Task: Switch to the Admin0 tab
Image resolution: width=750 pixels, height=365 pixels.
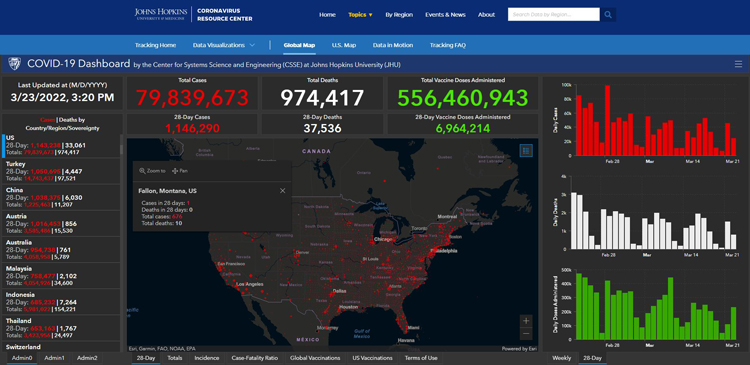Action: click(x=22, y=358)
